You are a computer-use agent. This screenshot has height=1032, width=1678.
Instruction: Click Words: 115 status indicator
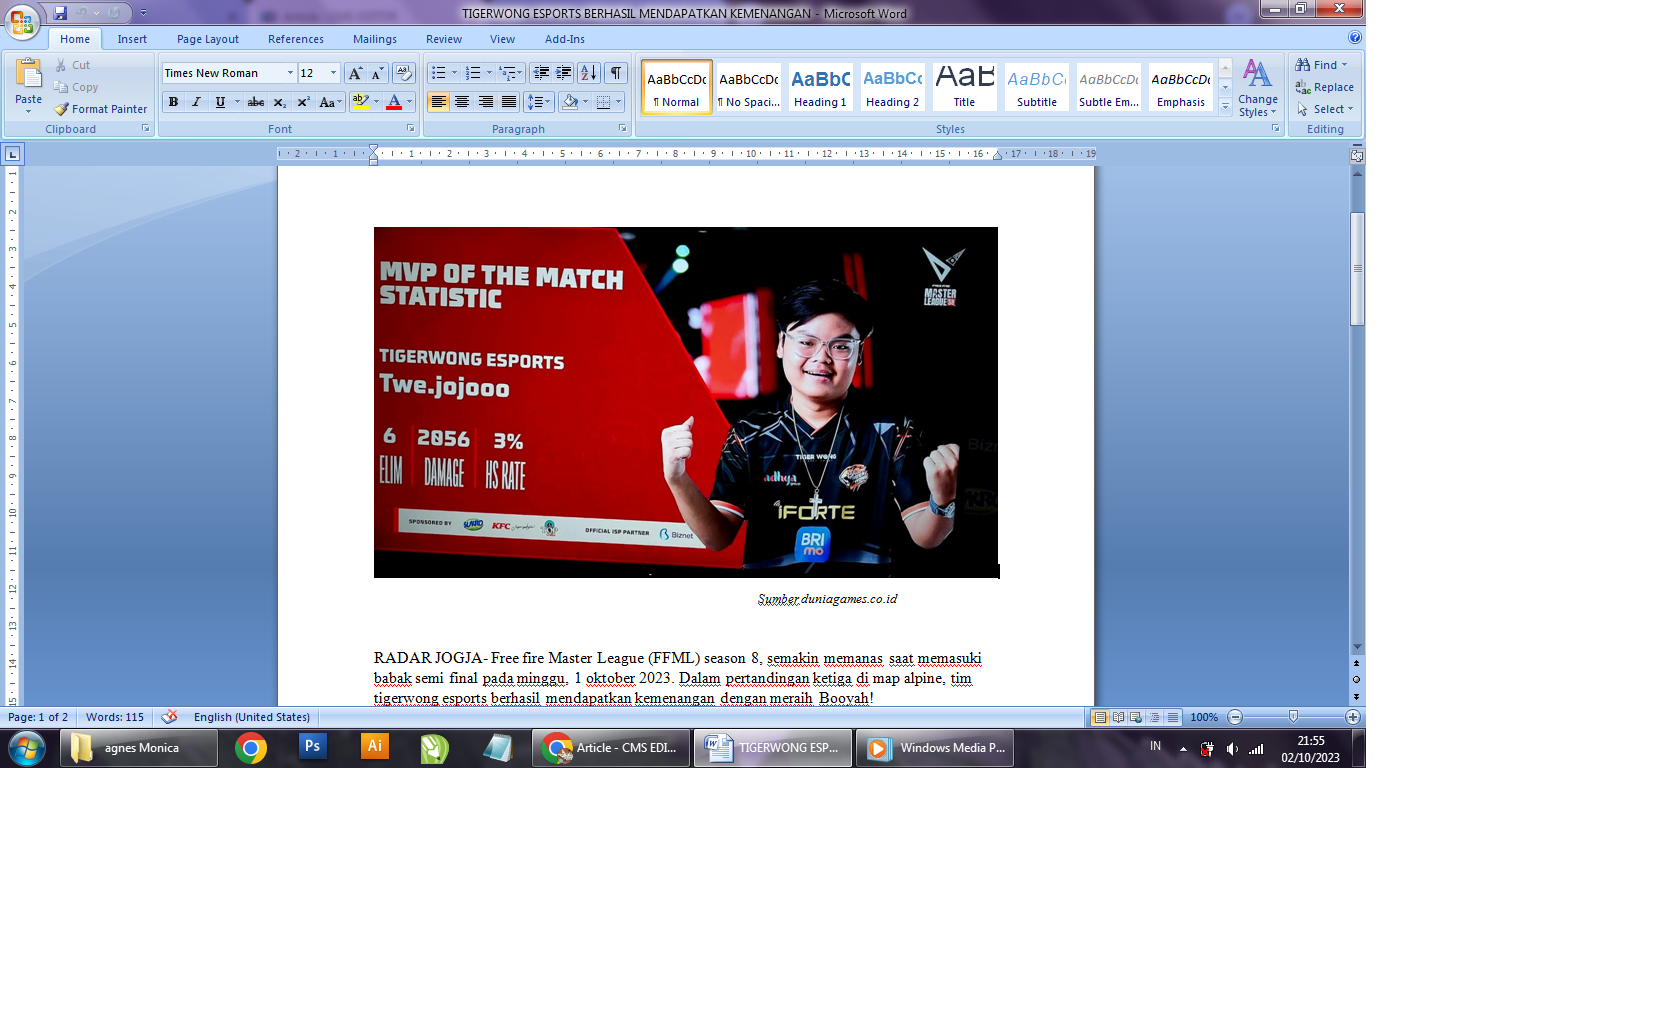coord(115,717)
